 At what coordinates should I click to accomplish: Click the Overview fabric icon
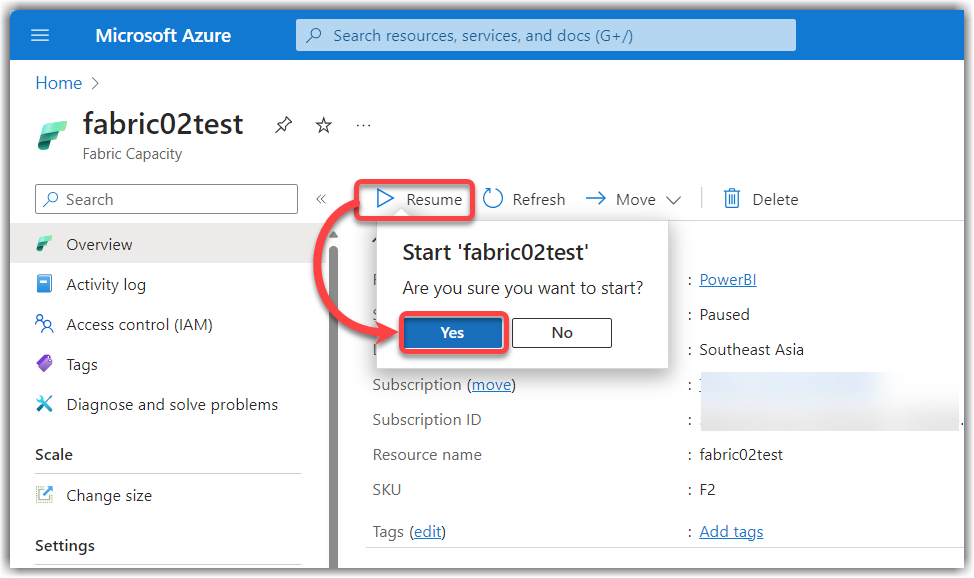[x=44, y=244]
